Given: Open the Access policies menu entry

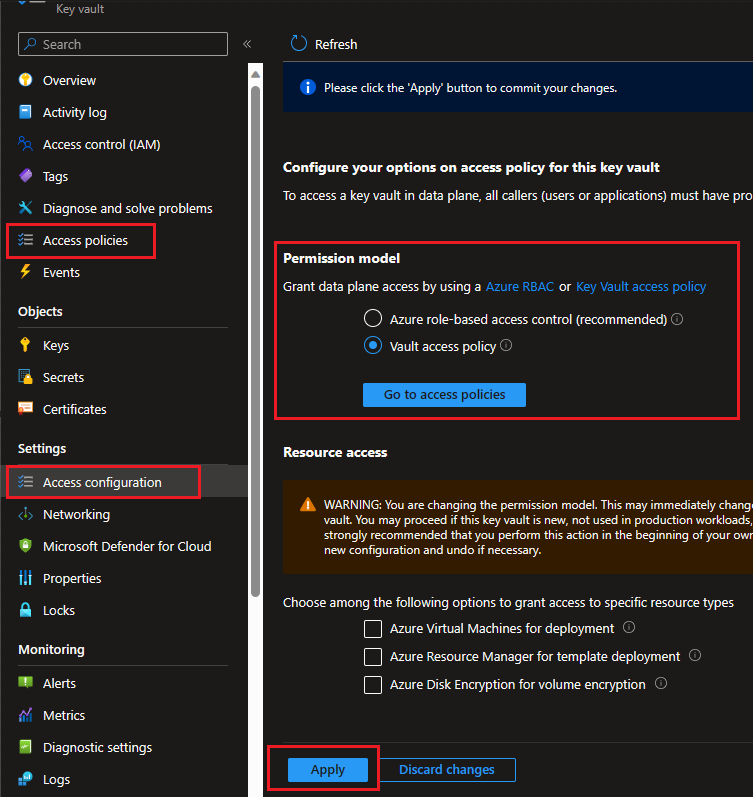Looking at the screenshot, I should (x=85, y=240).
